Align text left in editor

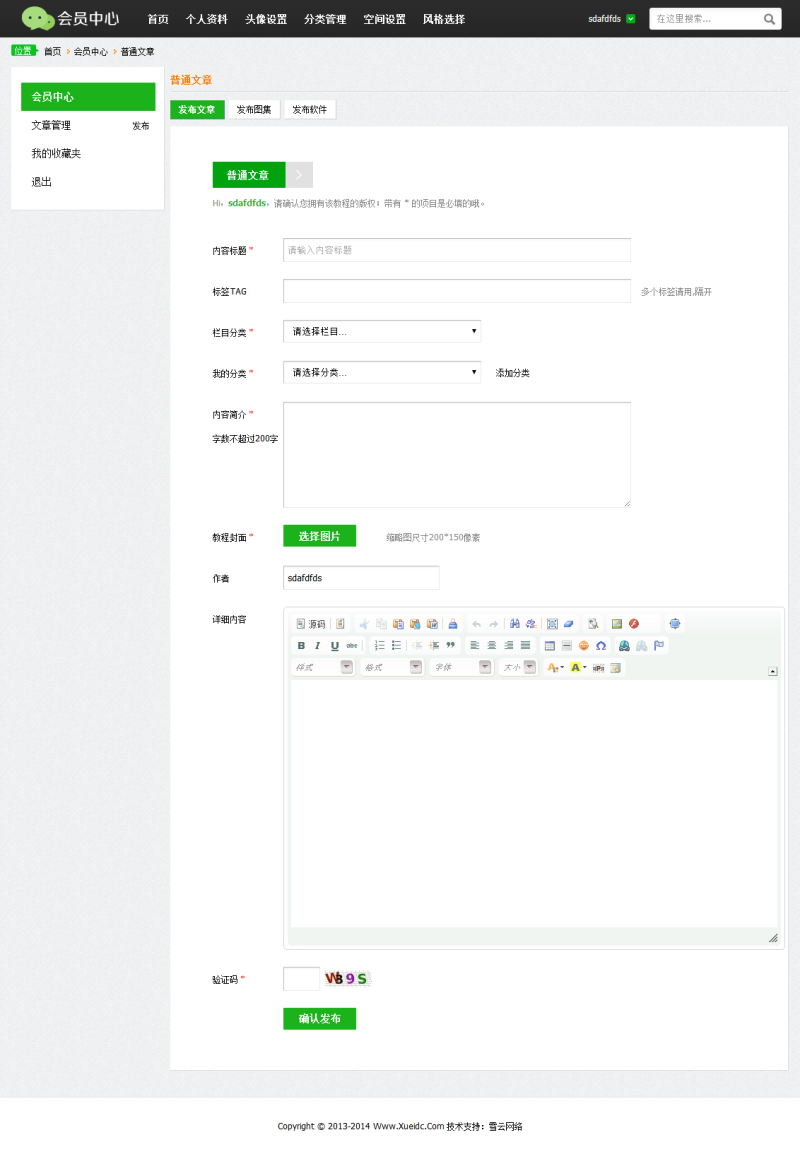(475, 645)
